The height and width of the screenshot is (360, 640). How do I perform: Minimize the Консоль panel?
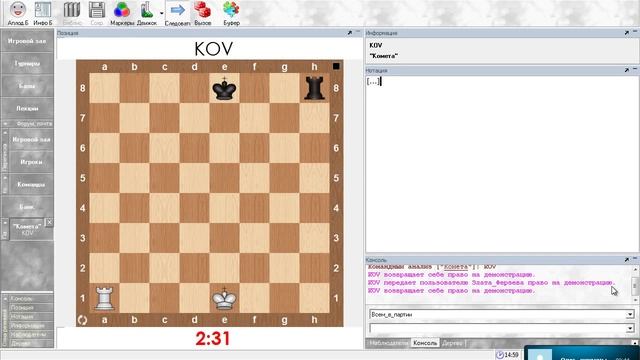635,259
